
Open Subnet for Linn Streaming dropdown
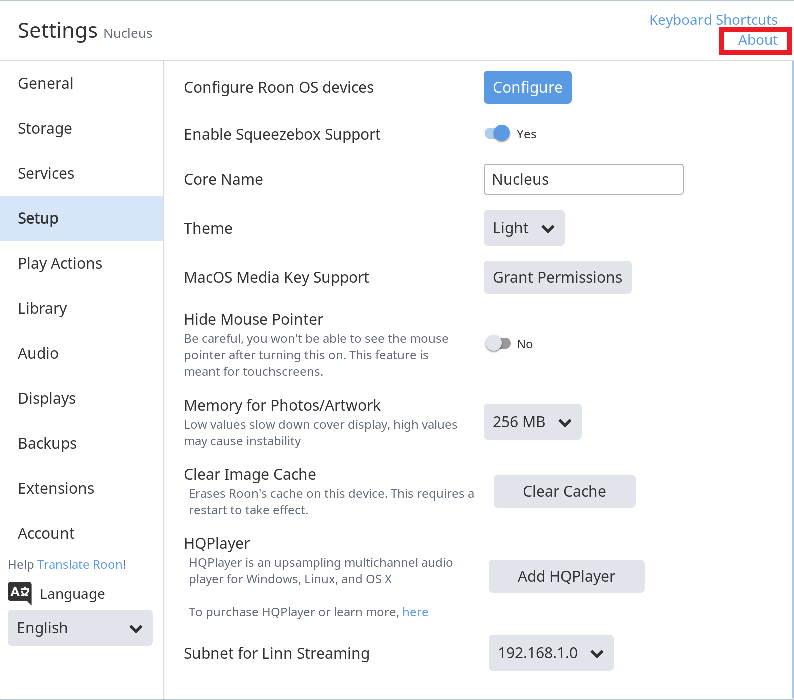[550, 653]
